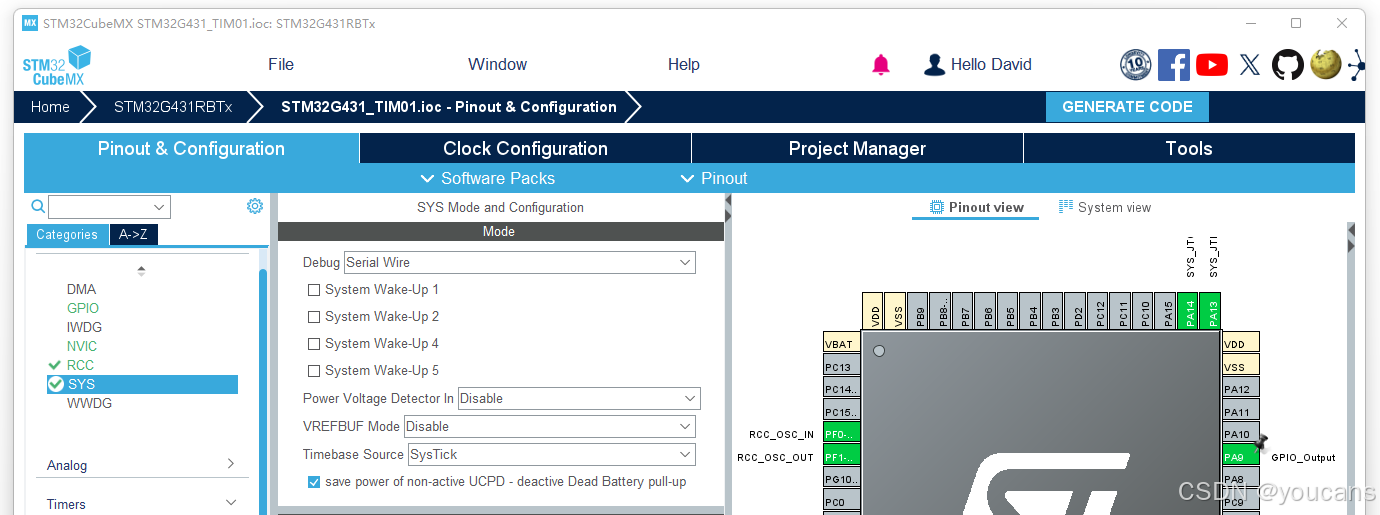Image resolution: width=1380 pixels, height=515 pixels.
Task: Select the Categories tab
Action: click(x=67, y=235)
